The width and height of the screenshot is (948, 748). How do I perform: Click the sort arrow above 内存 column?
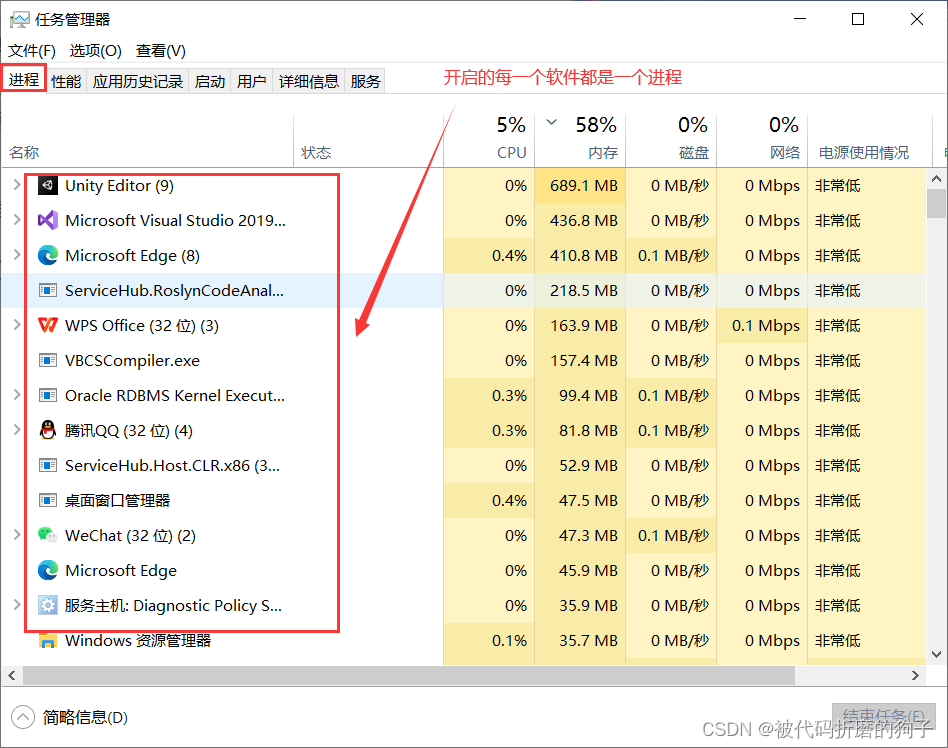pos(551,122)
